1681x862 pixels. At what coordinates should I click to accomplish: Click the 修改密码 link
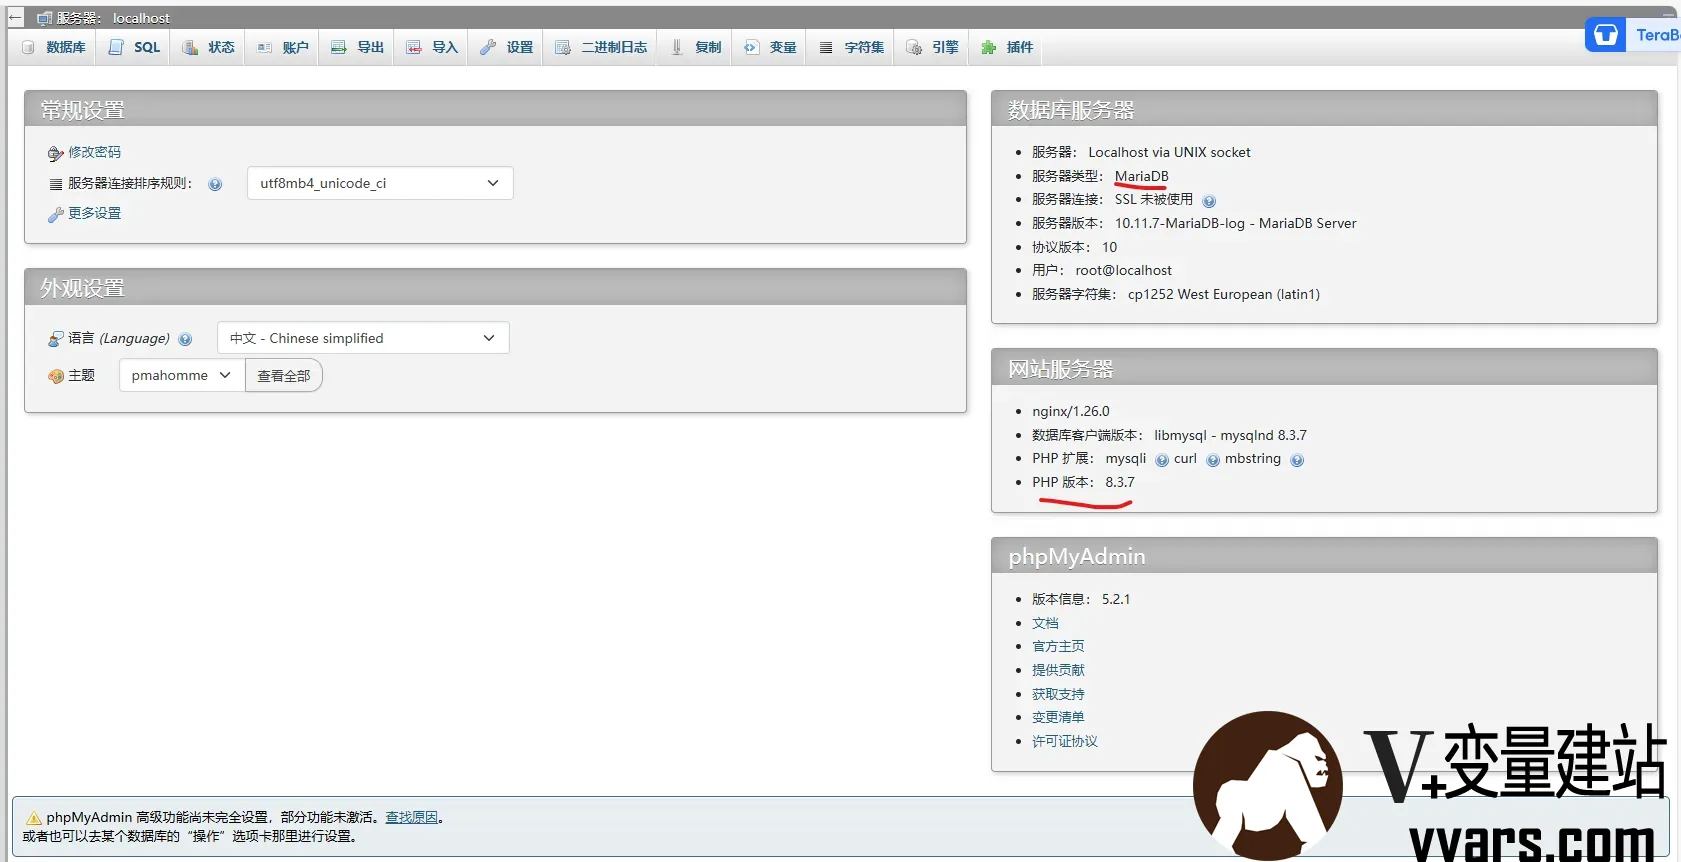[94, 152]
